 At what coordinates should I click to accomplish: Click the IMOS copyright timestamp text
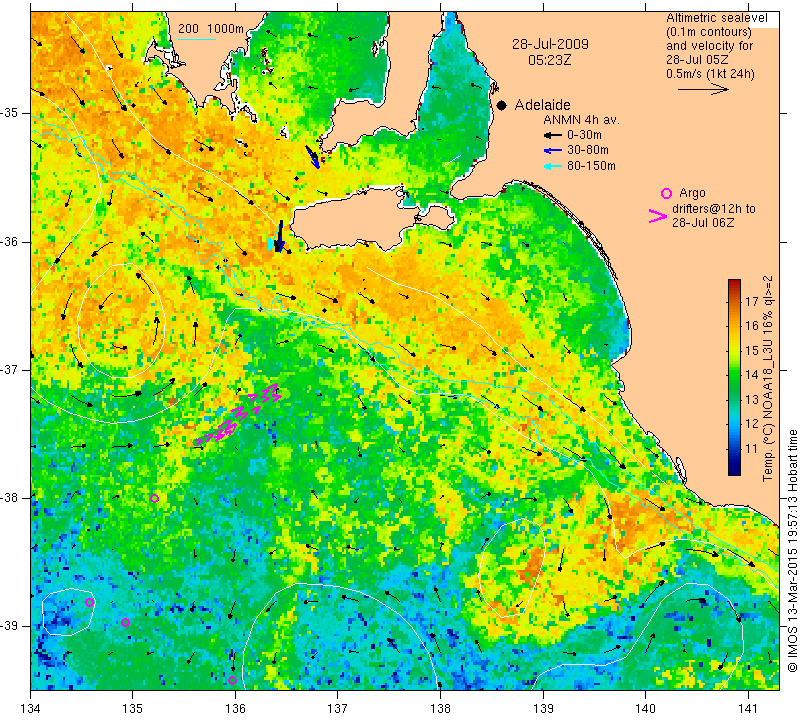coord(792,550)
